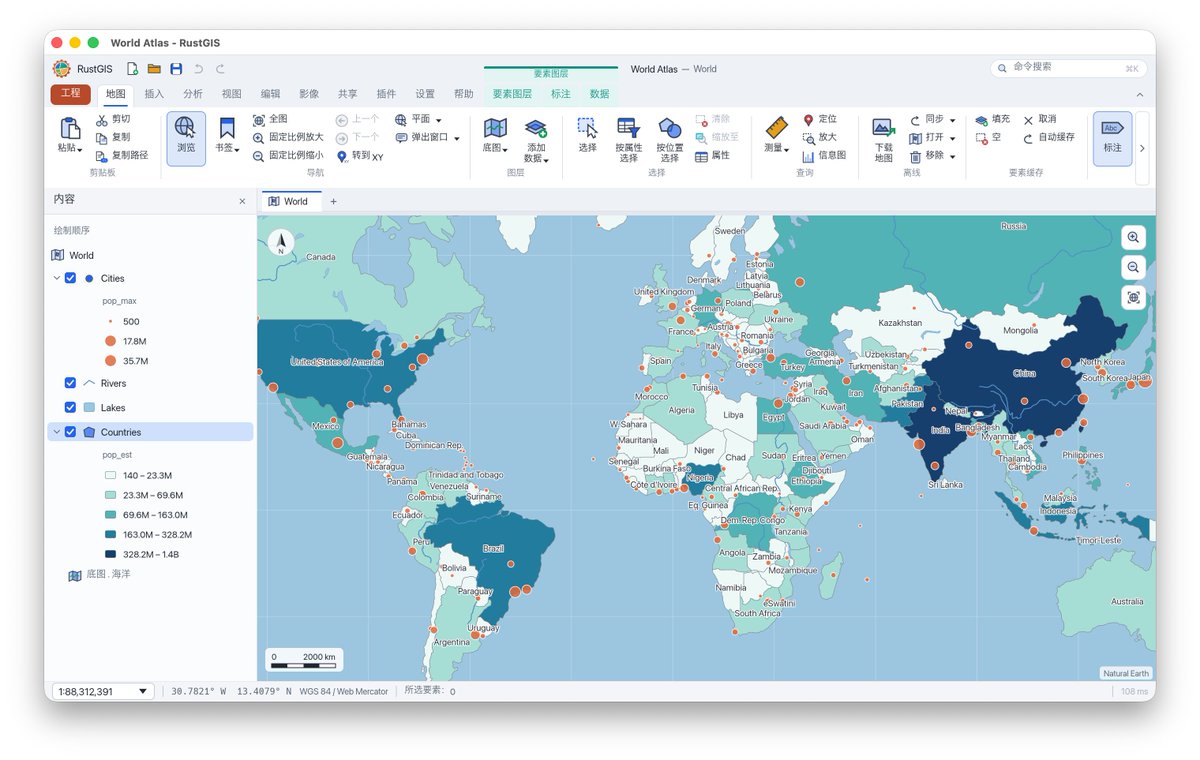Open the map scale dropdown 1:88,312,391
The image size is (1200, 760).
[x=103, y=691]
